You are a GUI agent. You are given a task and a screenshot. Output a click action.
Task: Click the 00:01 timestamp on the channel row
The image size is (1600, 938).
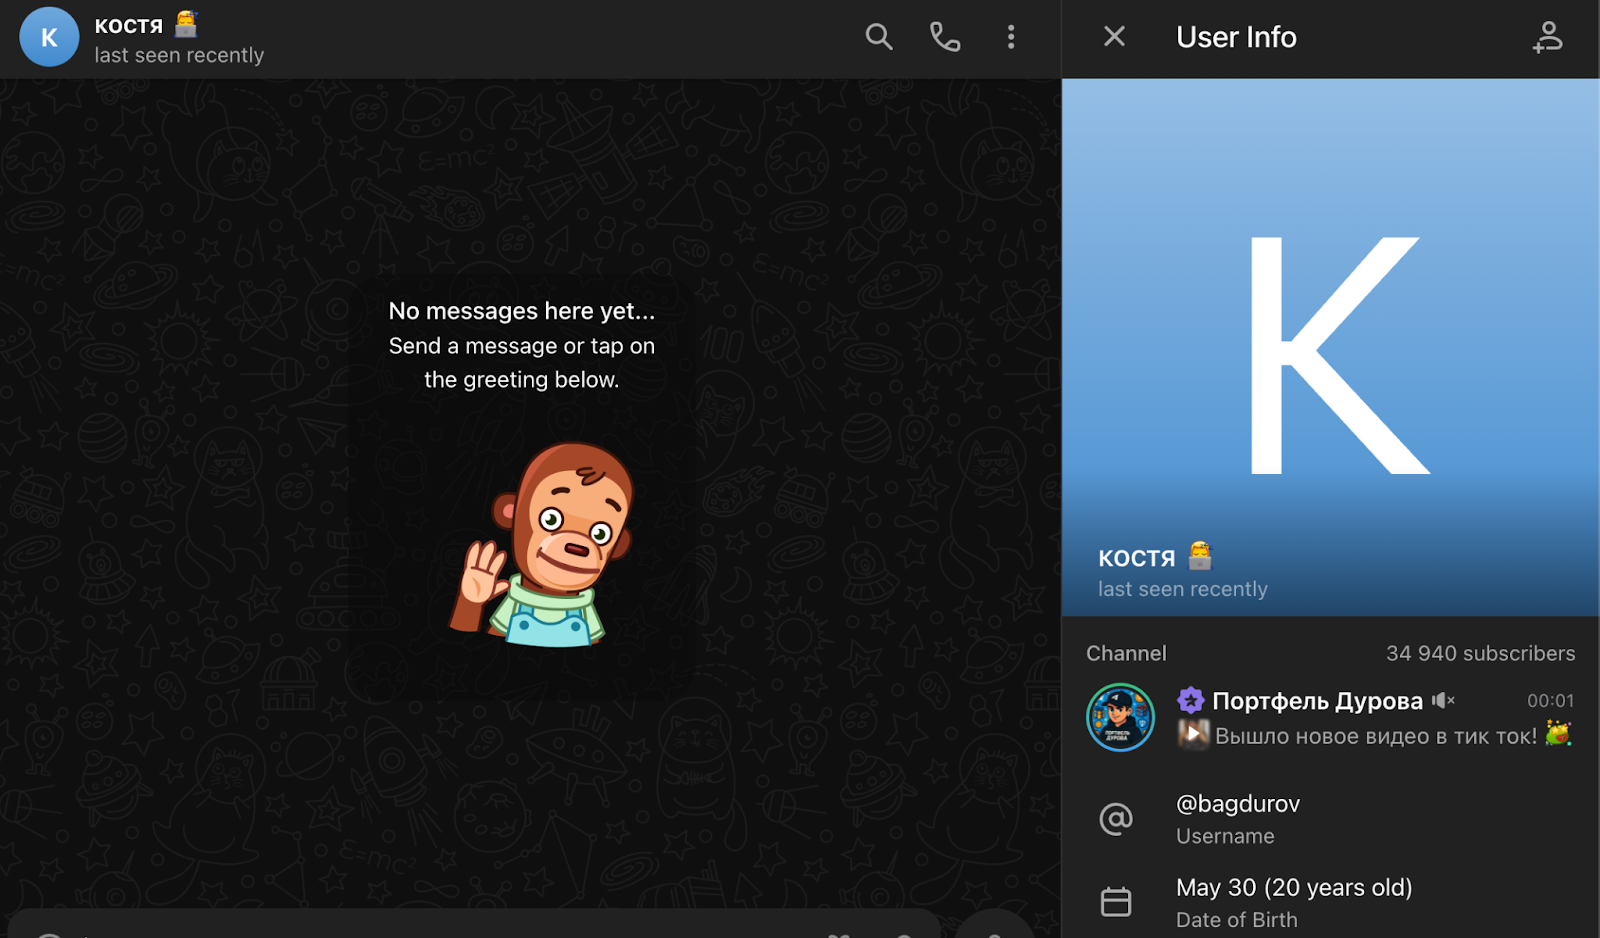(x=1550, y=701)
